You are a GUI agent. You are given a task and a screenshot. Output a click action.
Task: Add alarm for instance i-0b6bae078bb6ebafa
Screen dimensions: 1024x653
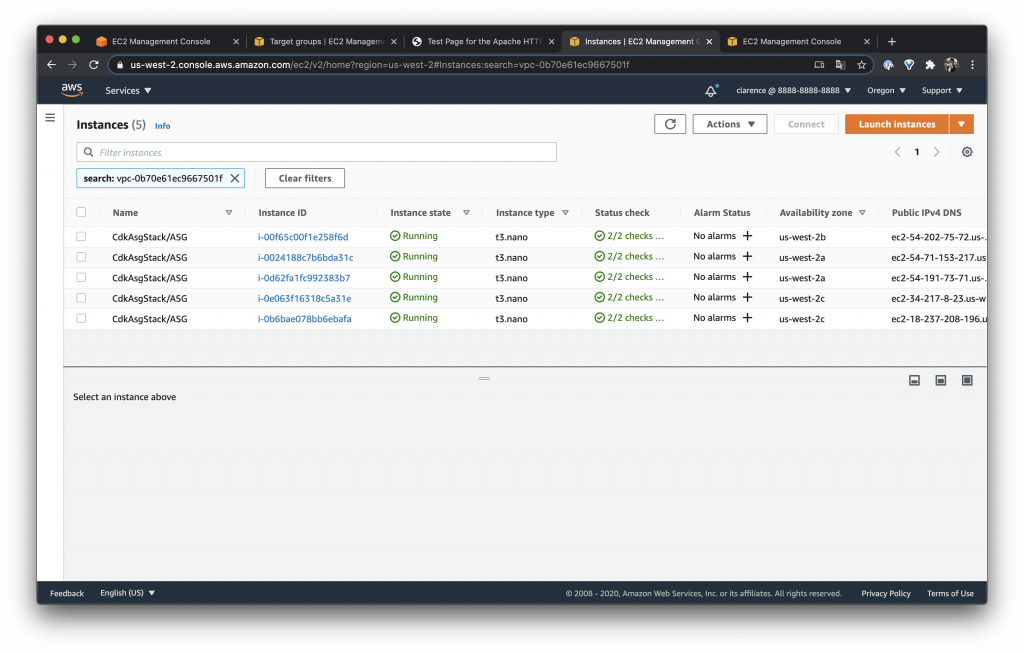748,318
